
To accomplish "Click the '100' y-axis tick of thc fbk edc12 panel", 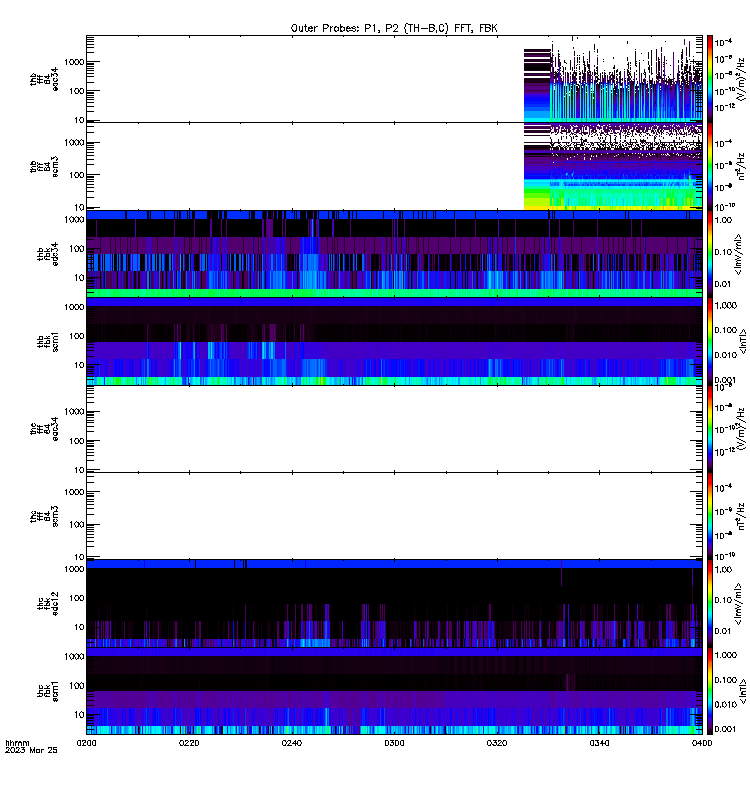I will (77, 598).
